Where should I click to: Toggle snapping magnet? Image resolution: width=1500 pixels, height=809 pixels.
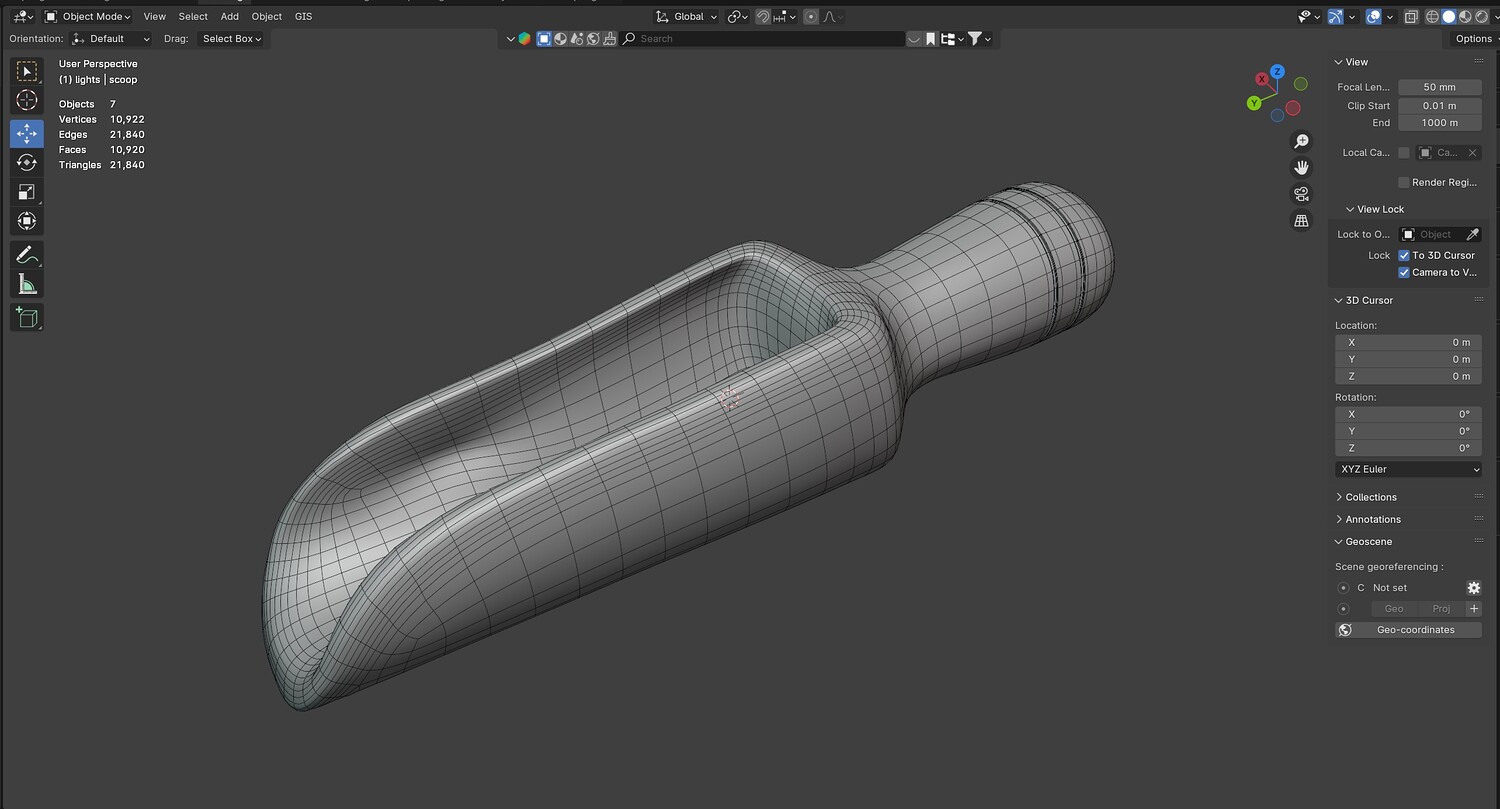point(763,16)
